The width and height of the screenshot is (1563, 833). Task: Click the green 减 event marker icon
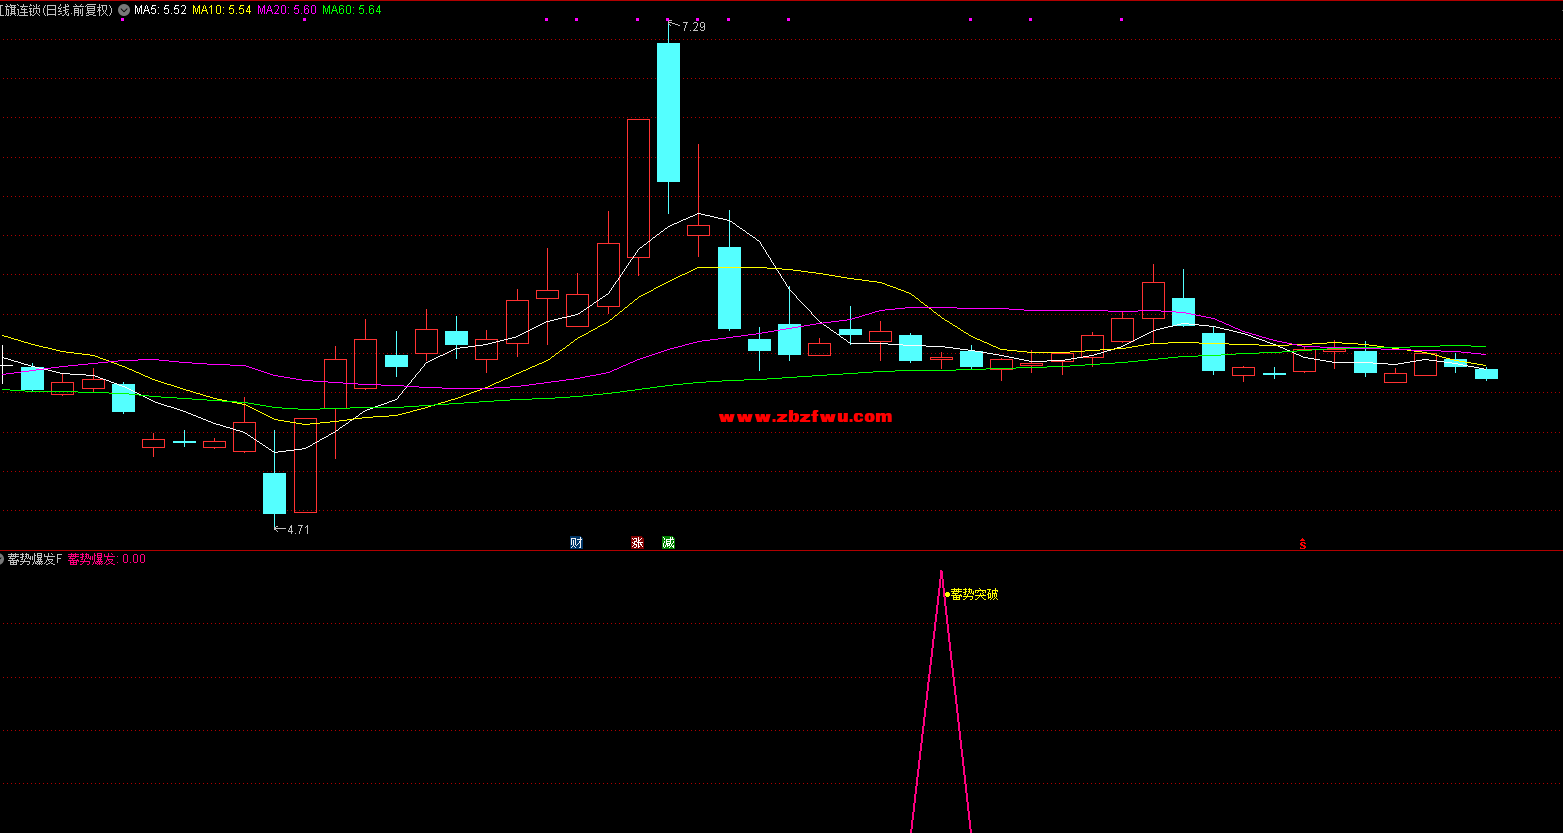pos(668,543)
